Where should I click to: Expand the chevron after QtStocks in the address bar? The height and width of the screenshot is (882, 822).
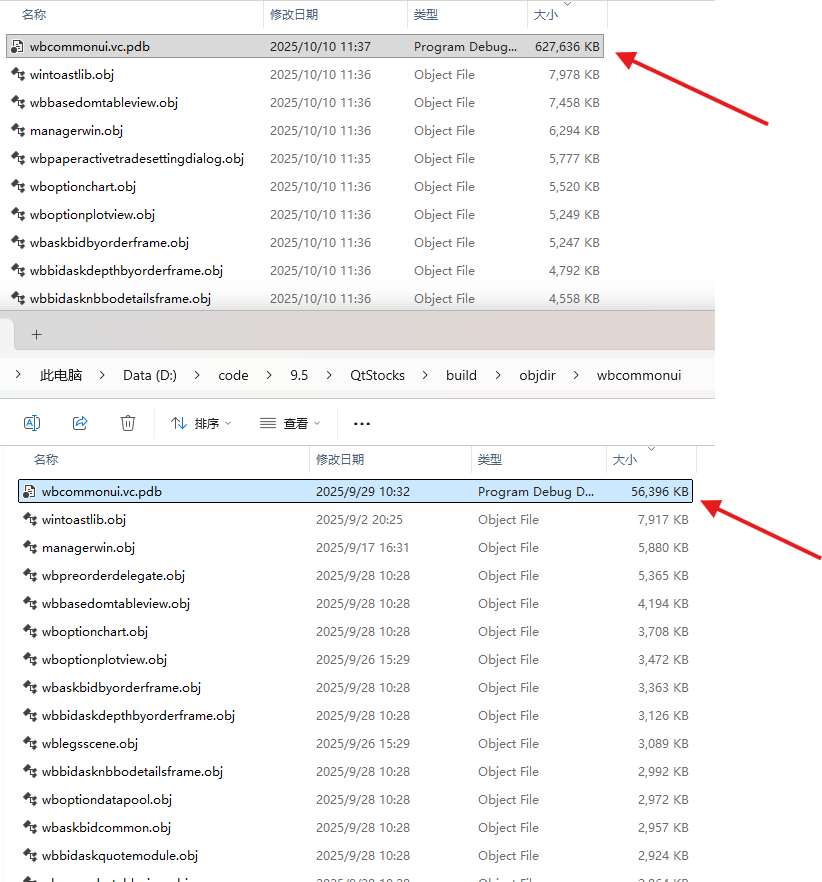425,375
